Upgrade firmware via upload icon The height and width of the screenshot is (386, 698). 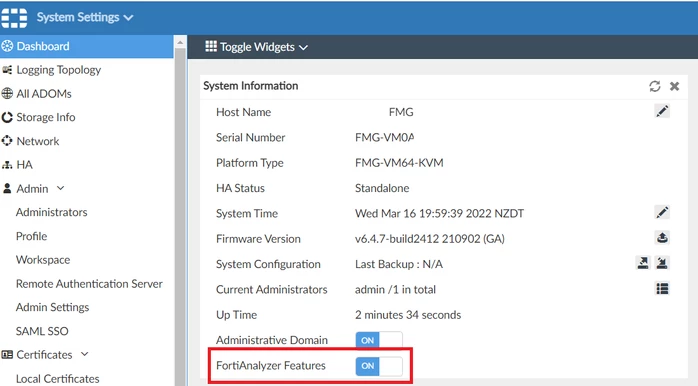662,238
